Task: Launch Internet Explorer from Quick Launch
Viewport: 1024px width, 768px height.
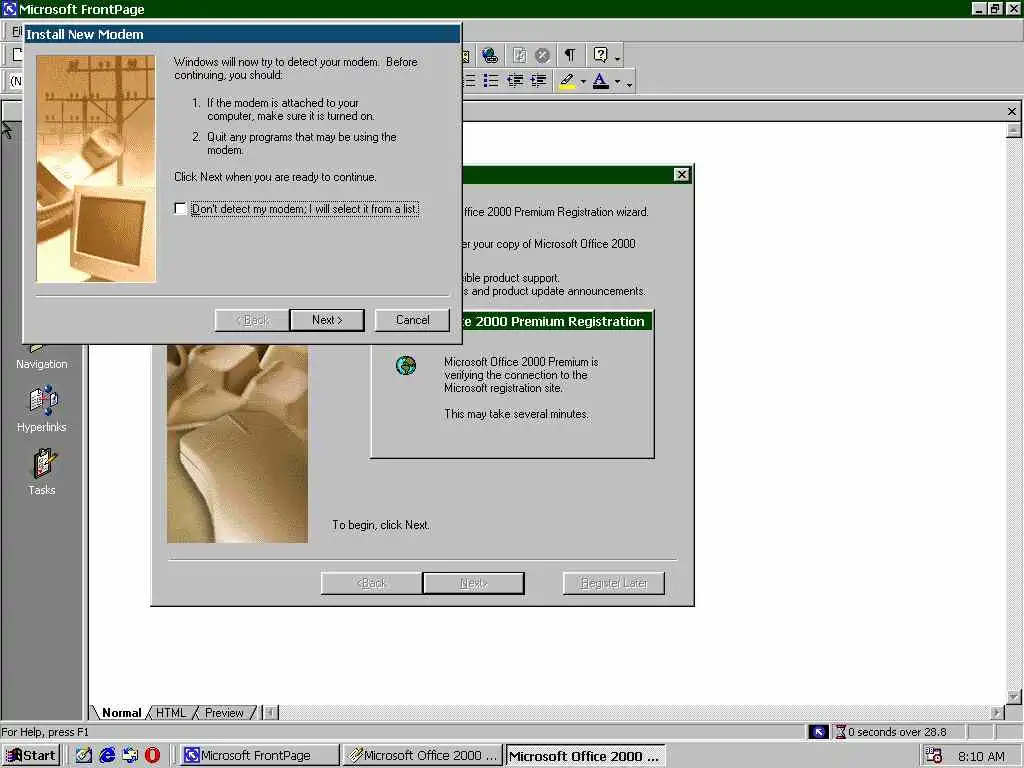Action: click(107, 756)
